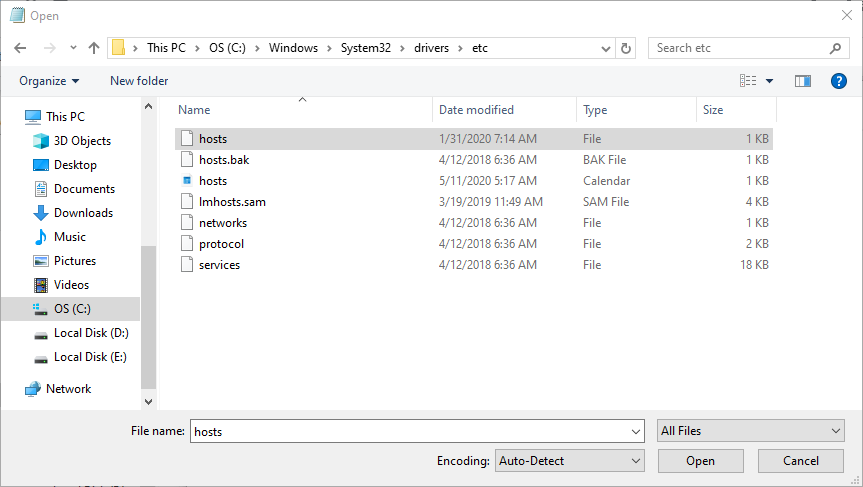Toggle the preview pane icon

802,81
